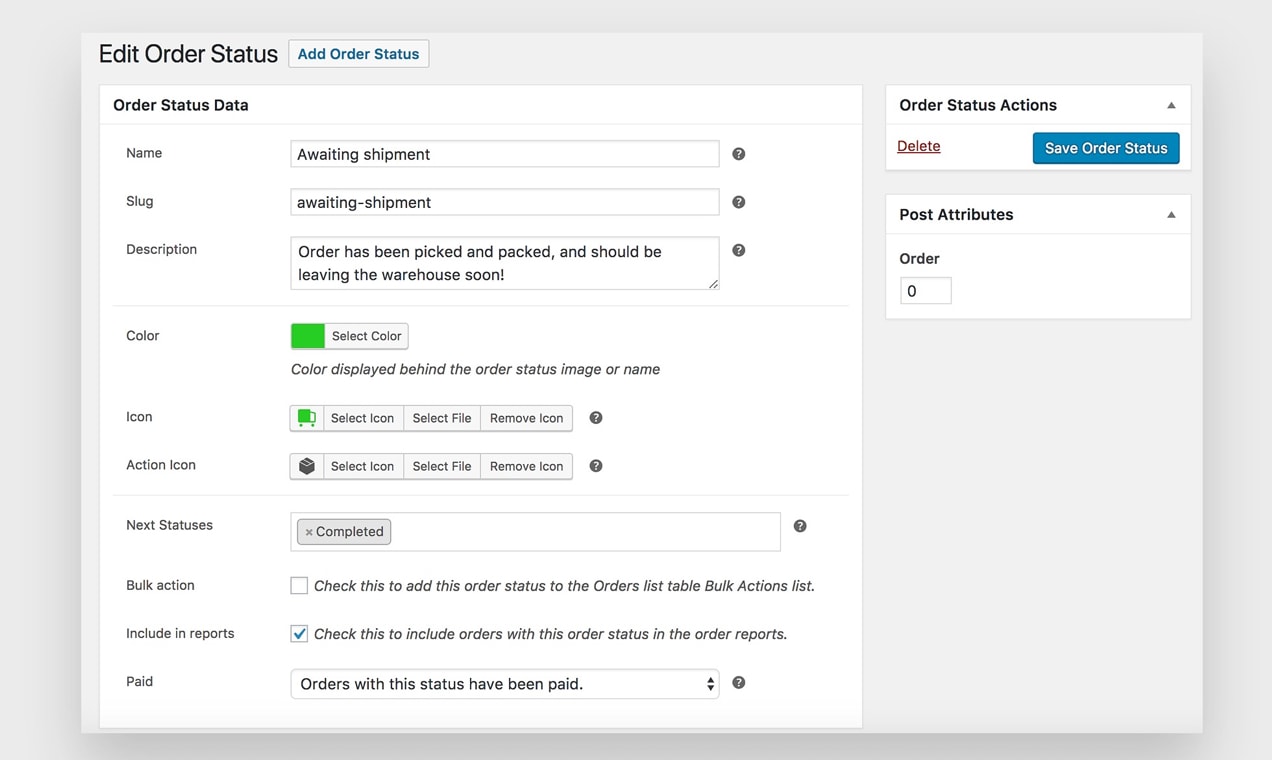Click the Delete link

[918, 146]
